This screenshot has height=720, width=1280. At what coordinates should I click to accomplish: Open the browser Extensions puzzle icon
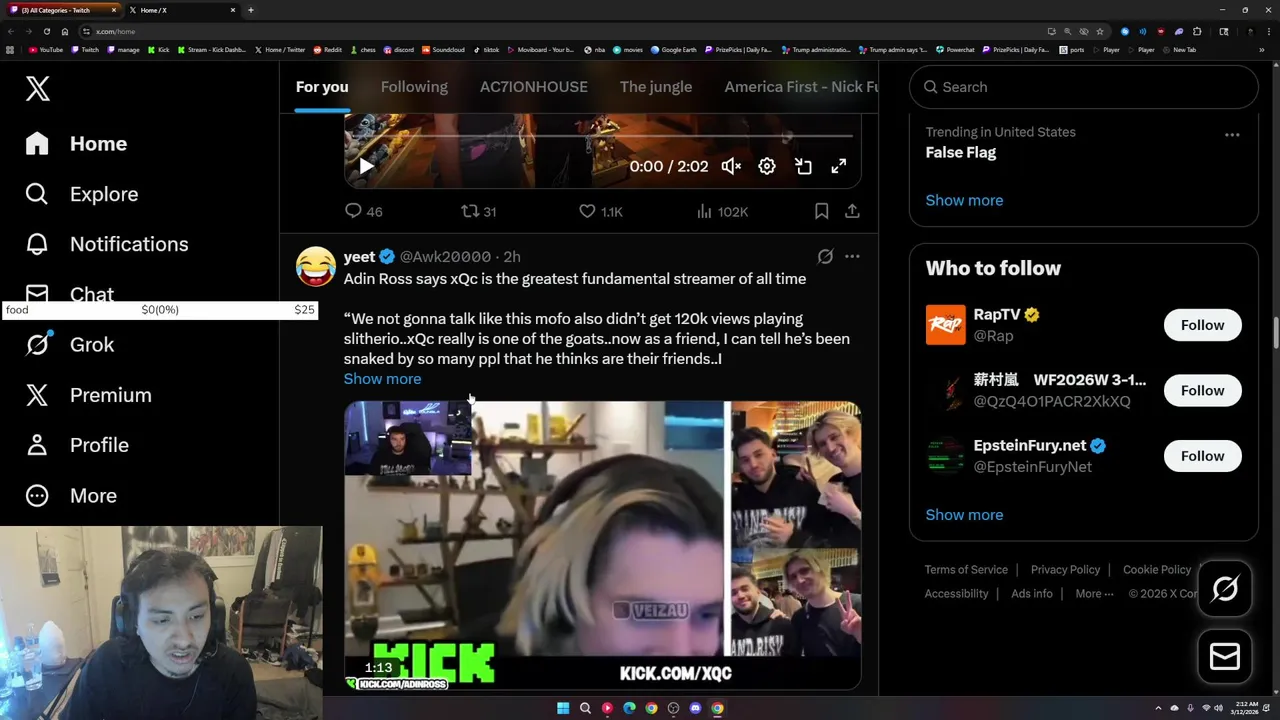1197,31
